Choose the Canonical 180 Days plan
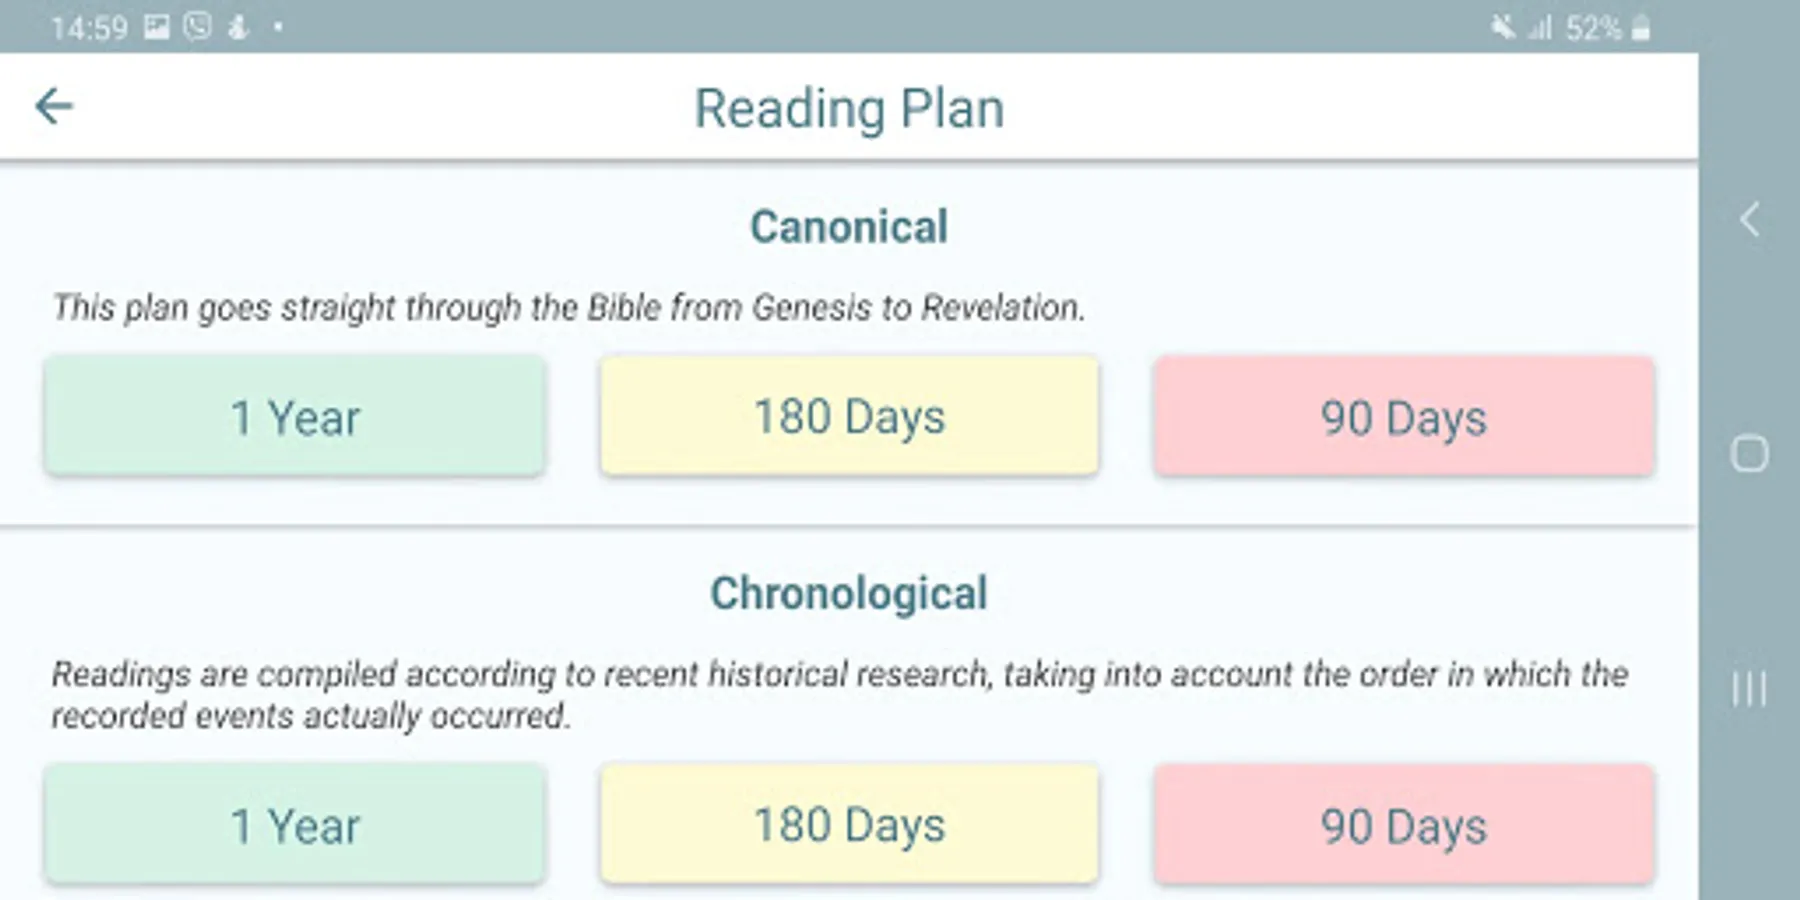Viewport: 1800px width, 900px height. click(x=849, y=416)
